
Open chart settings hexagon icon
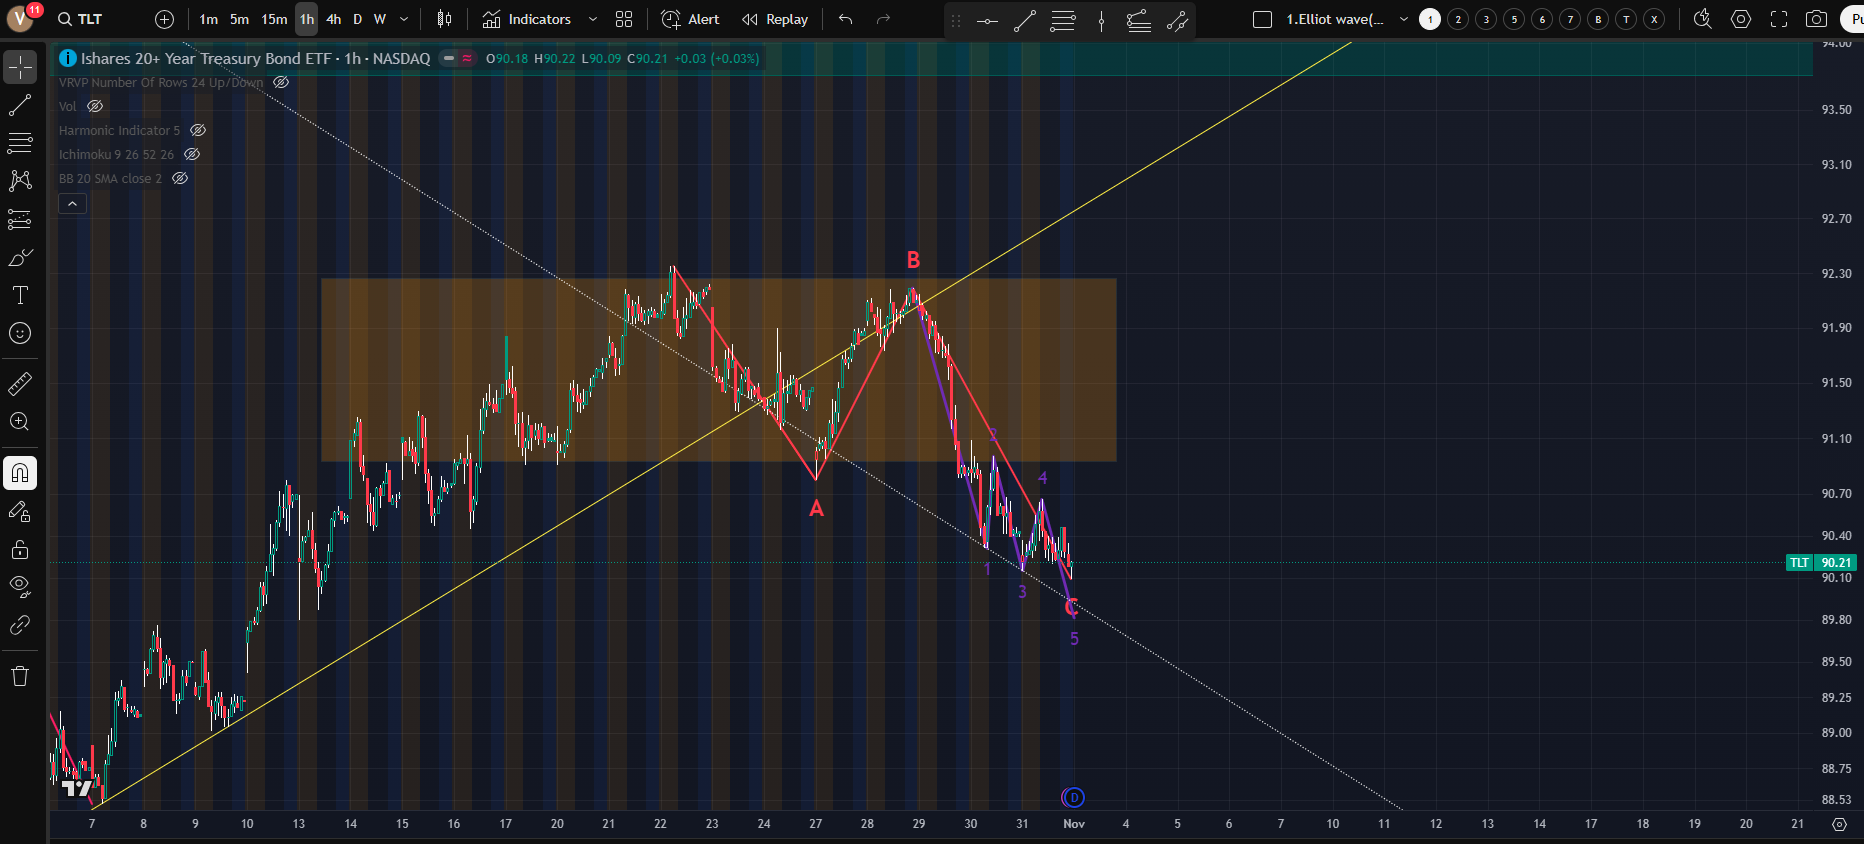1741,19
